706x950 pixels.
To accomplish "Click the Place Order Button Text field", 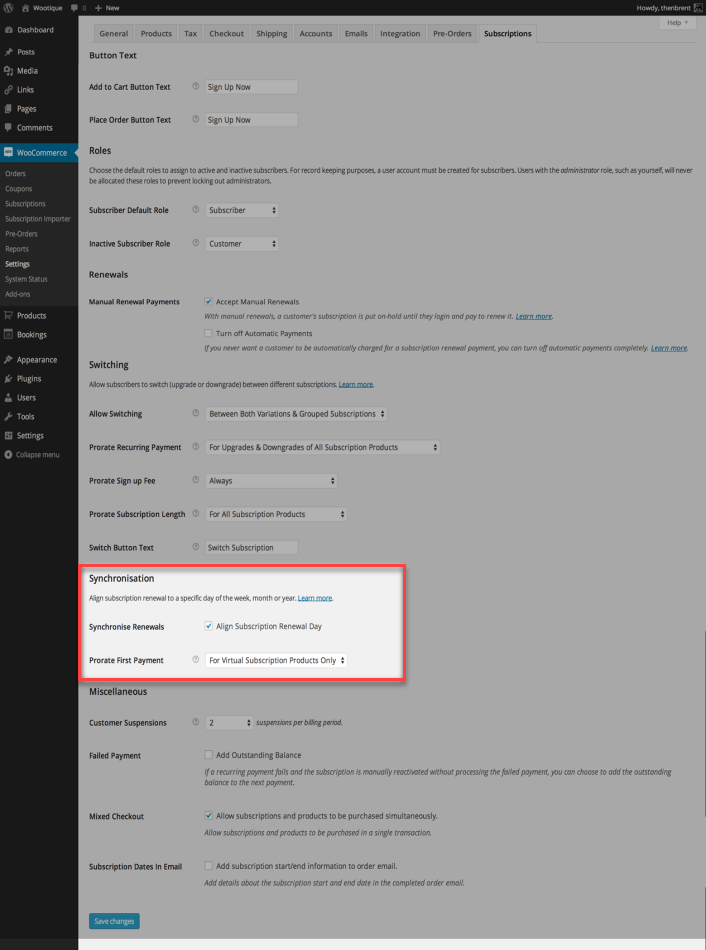I will pyautogui.click(x=251, y=119).
